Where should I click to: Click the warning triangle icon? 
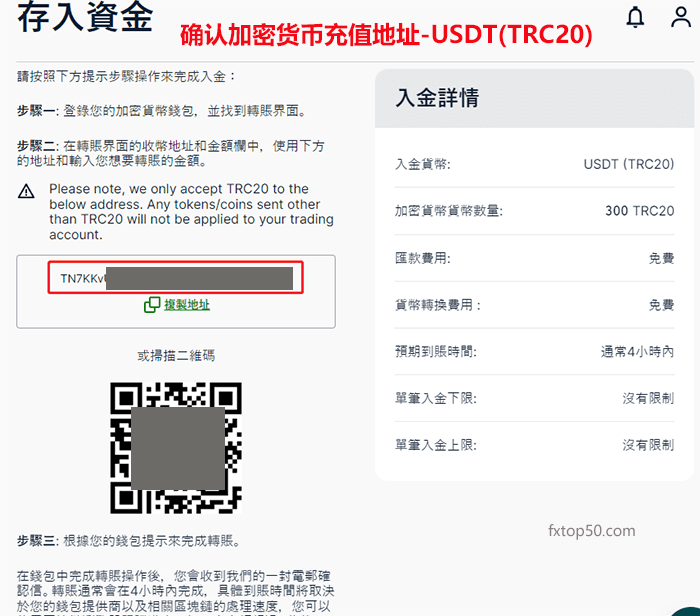[26, 191]
